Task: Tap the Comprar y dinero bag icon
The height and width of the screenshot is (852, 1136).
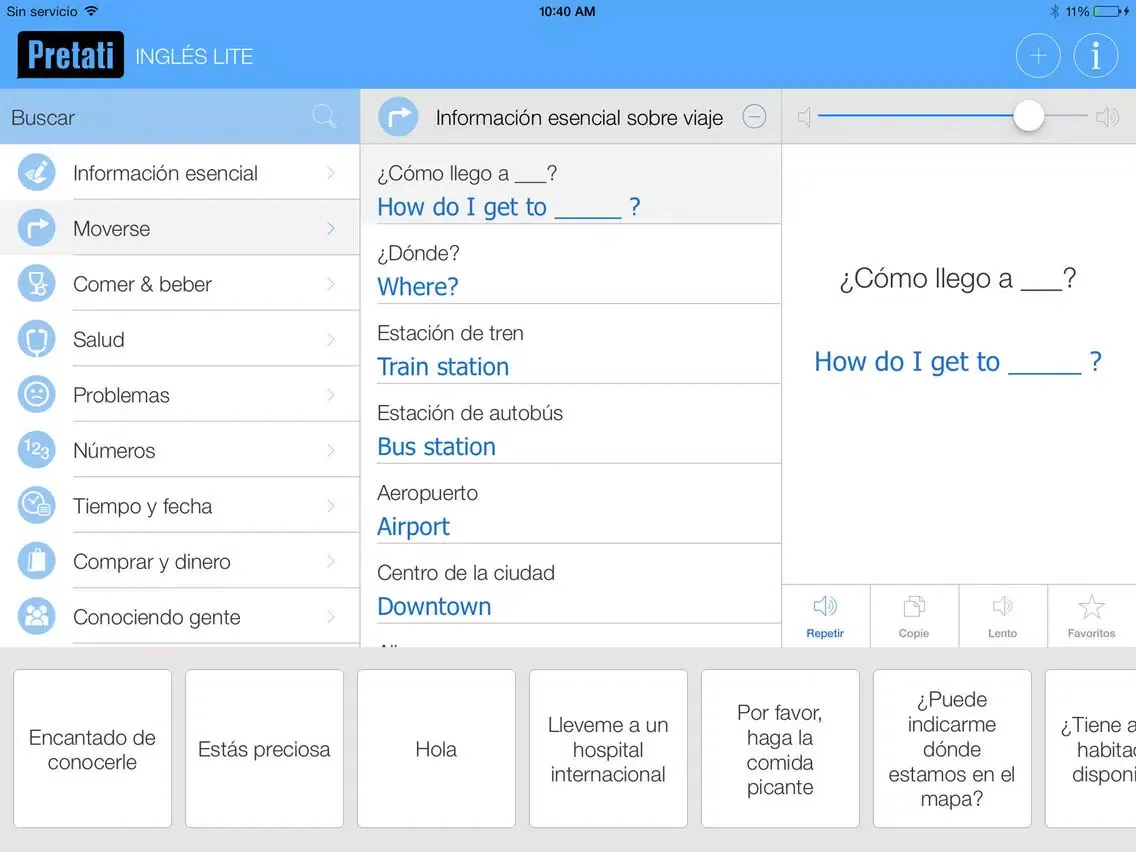Action: click(x=36, y=561)
